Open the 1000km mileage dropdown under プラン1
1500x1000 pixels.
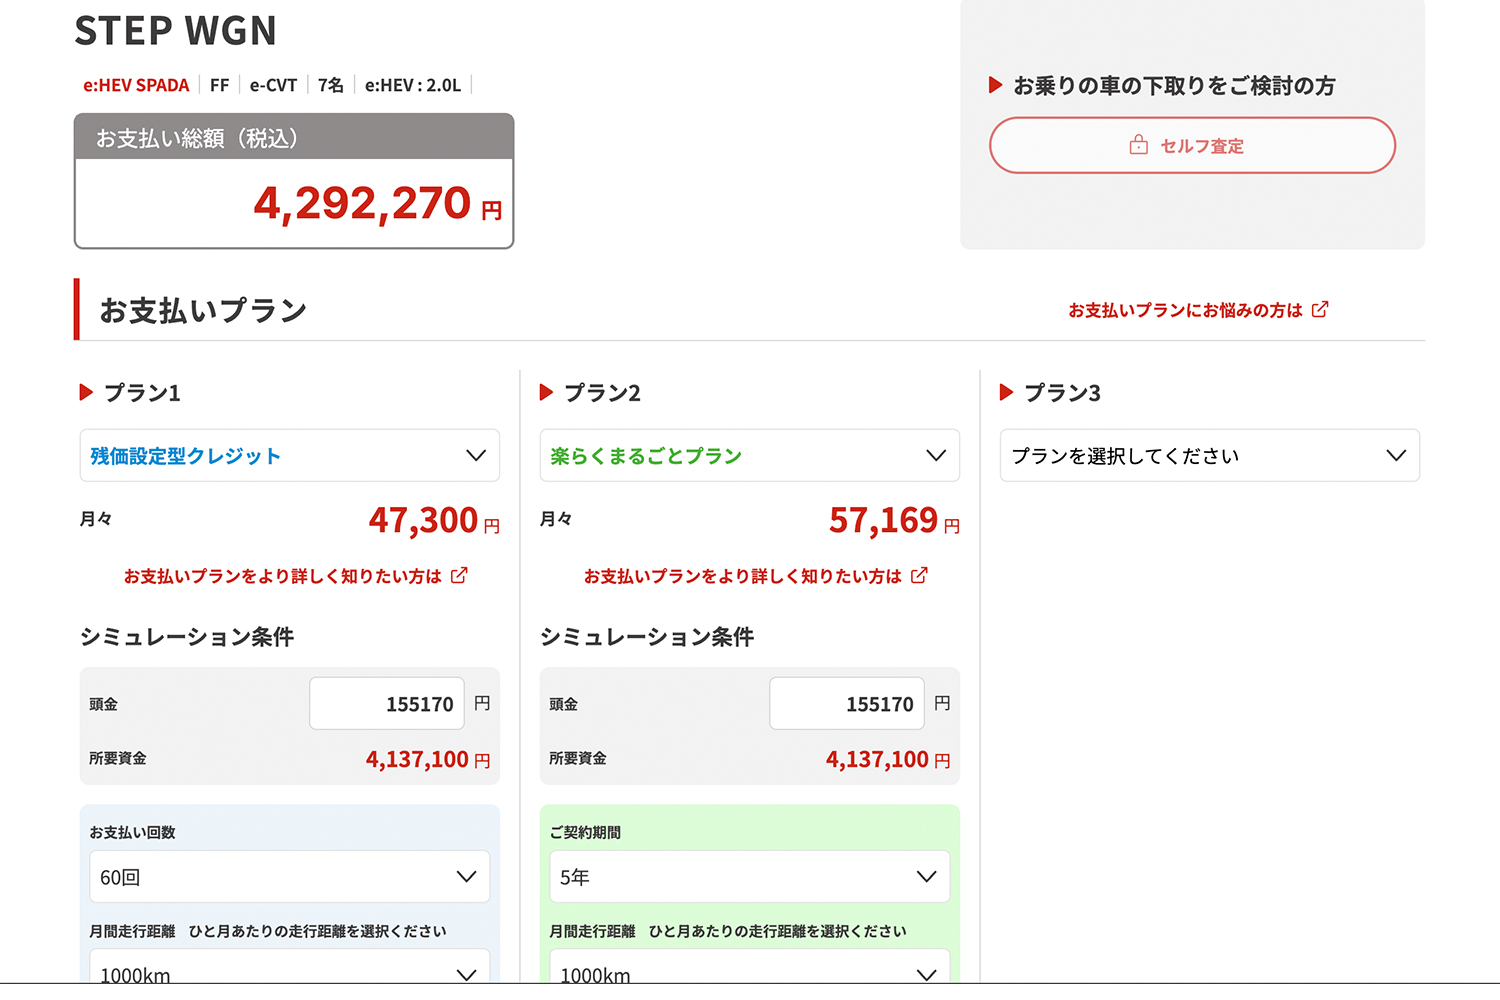[289, 970]
